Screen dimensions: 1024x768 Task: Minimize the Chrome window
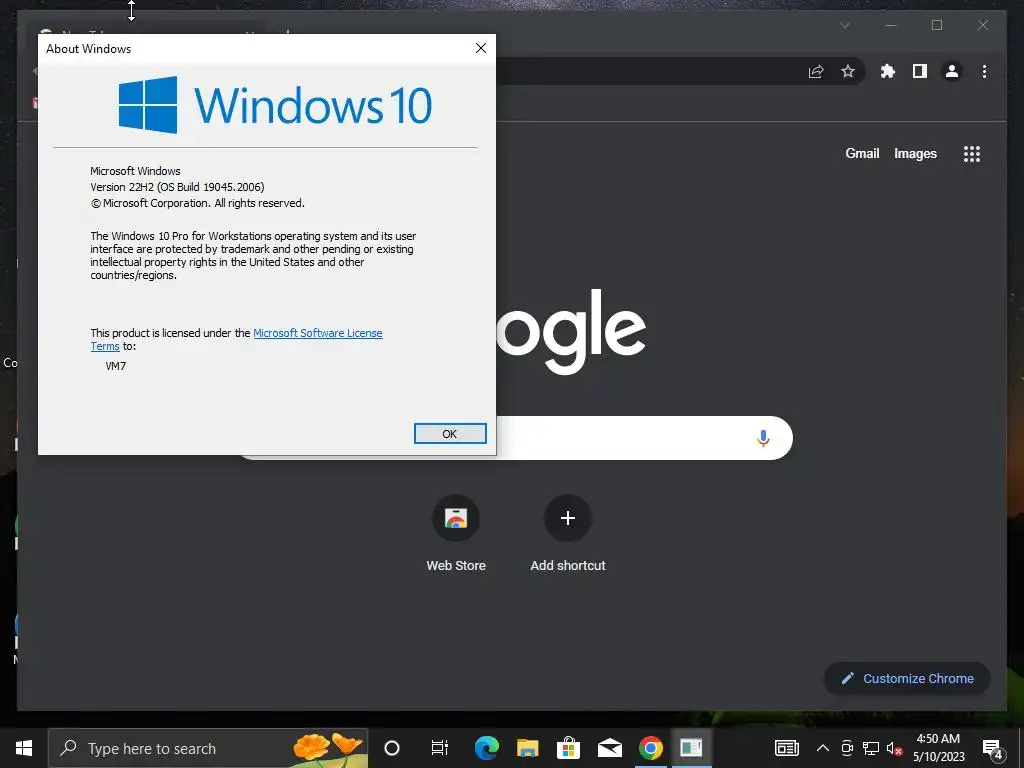coord(891,25)
